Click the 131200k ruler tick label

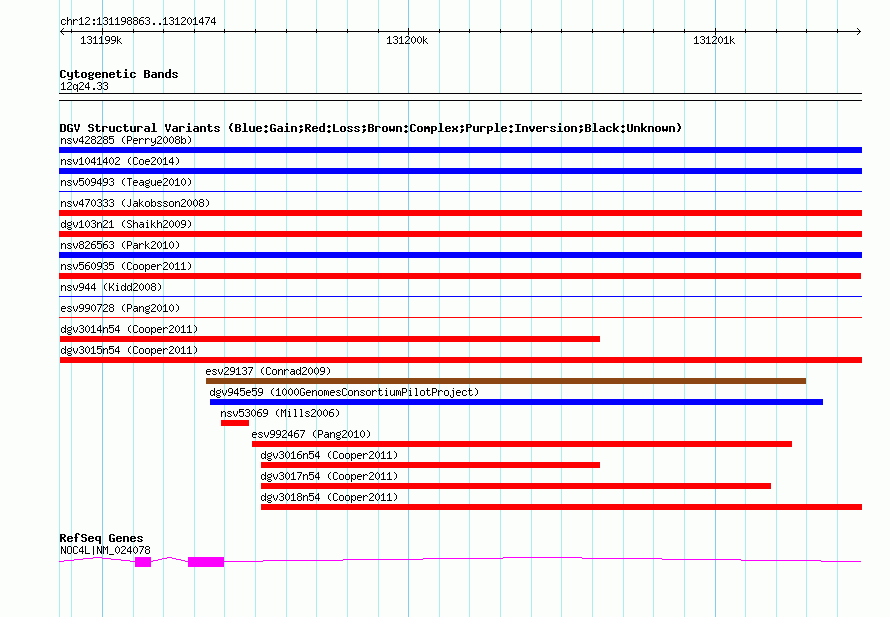pyautogui.click(x=407, y=40)
